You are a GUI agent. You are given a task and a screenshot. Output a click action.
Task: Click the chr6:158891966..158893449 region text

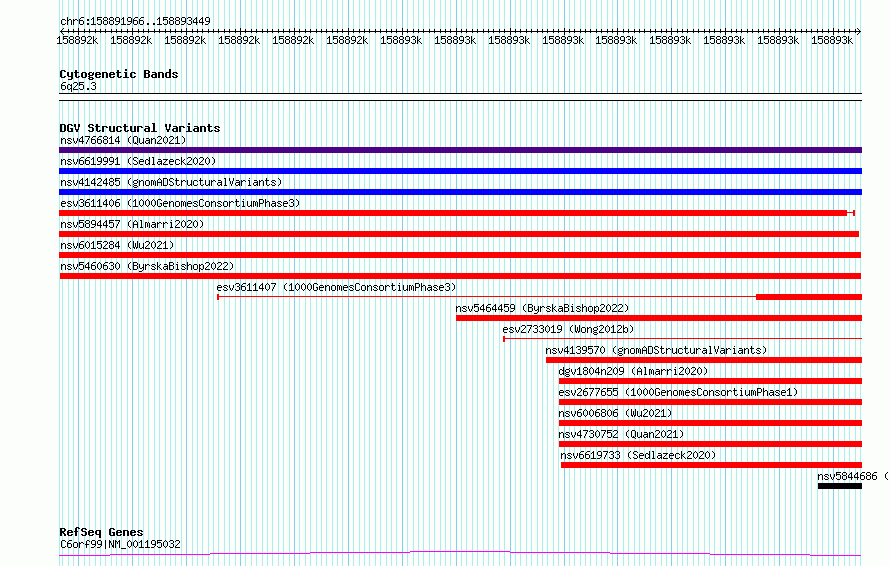click(135, 21)
